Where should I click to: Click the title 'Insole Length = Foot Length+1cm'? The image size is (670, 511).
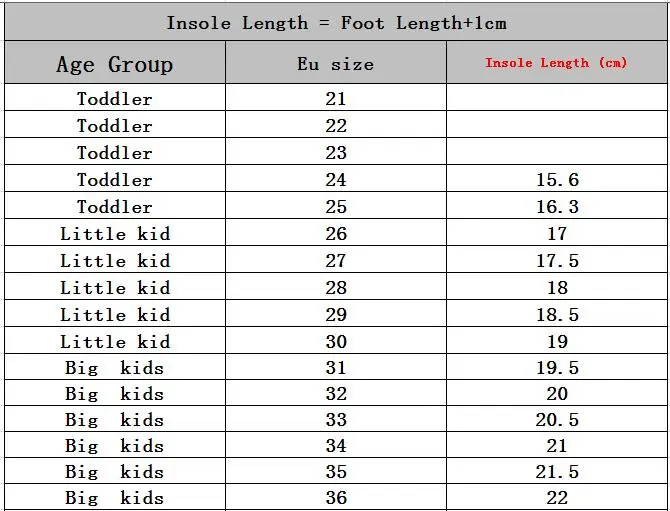[336, 22]
